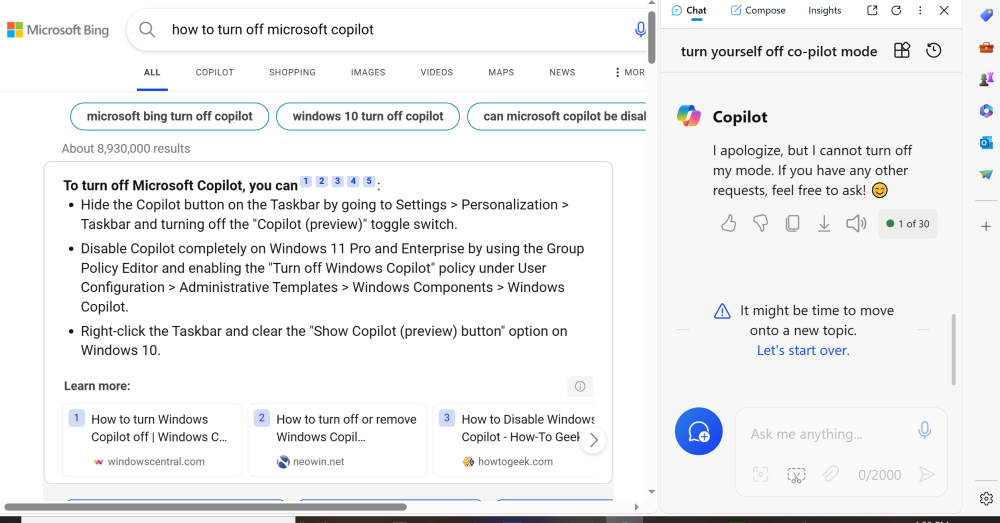Open the Outlook icon in the Edge sidebar
This screenshot has width=1000, height=523.
point(986,143)
